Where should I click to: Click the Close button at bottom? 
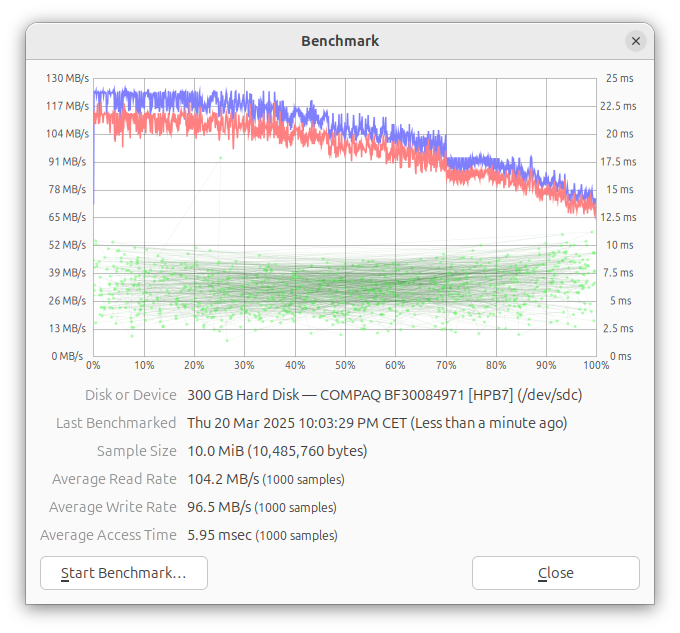point(556,573)
